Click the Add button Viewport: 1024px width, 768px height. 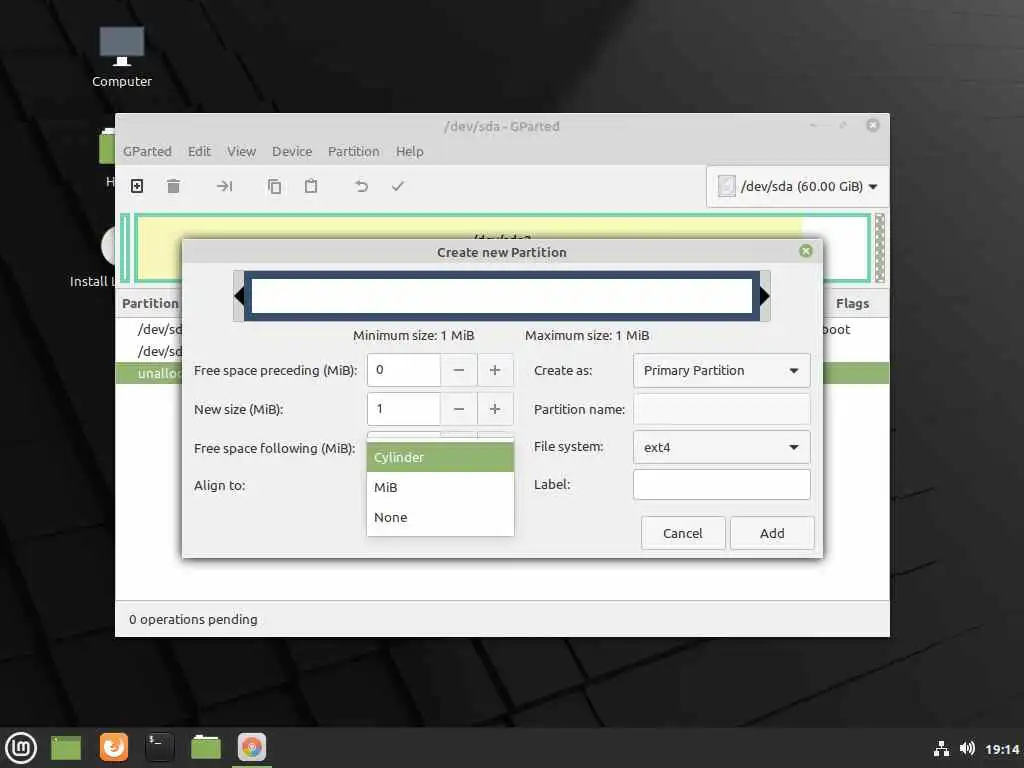coord(772,533)
